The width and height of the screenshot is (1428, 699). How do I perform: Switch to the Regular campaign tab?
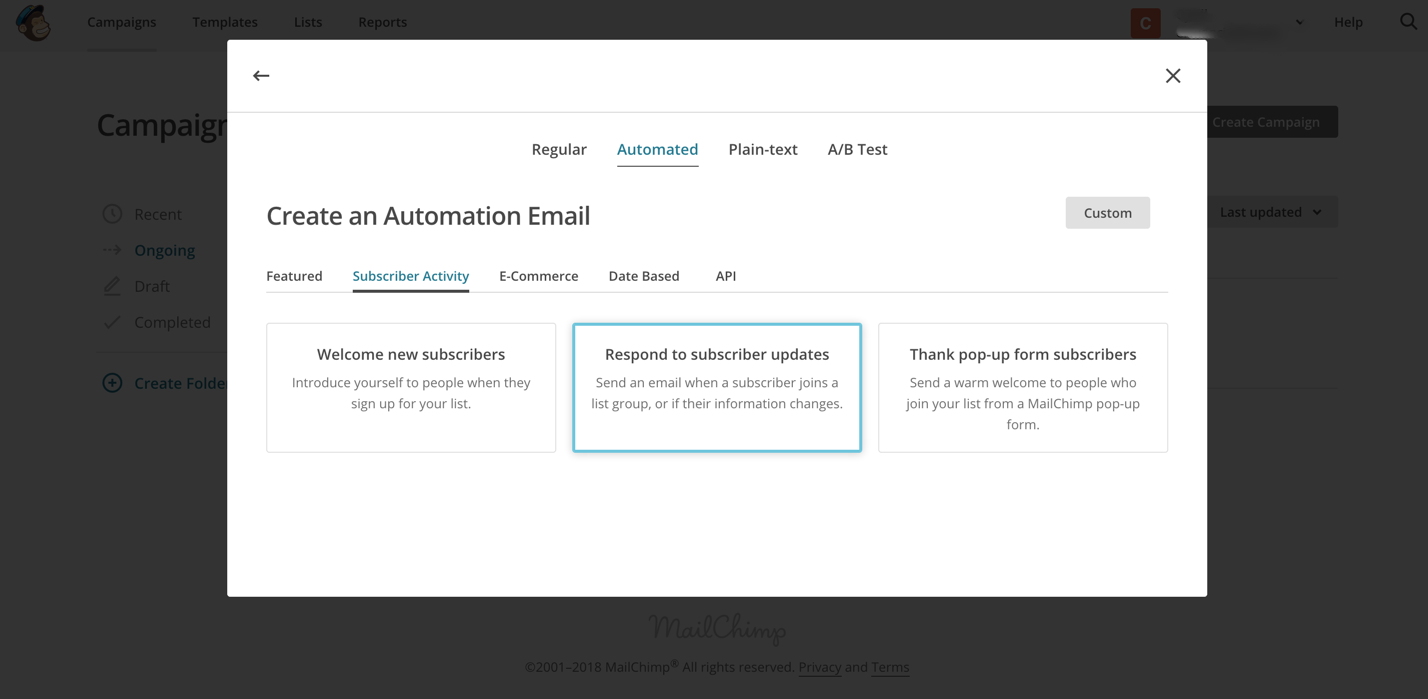click(559, 150)
